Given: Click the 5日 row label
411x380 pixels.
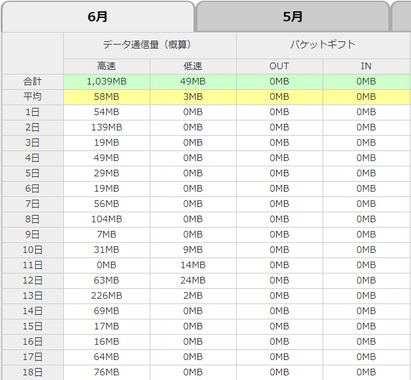Looking at the screenshot, I should coord(33,174).
